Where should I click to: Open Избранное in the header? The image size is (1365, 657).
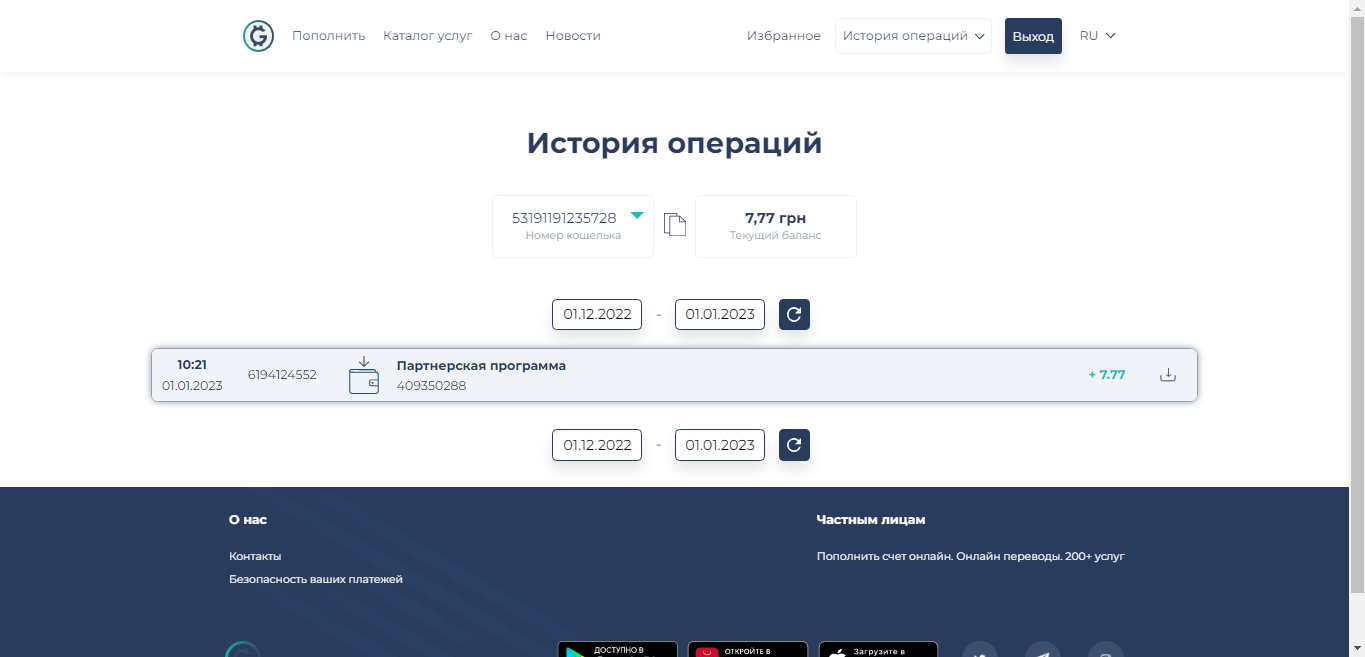[x=783, y=36]
